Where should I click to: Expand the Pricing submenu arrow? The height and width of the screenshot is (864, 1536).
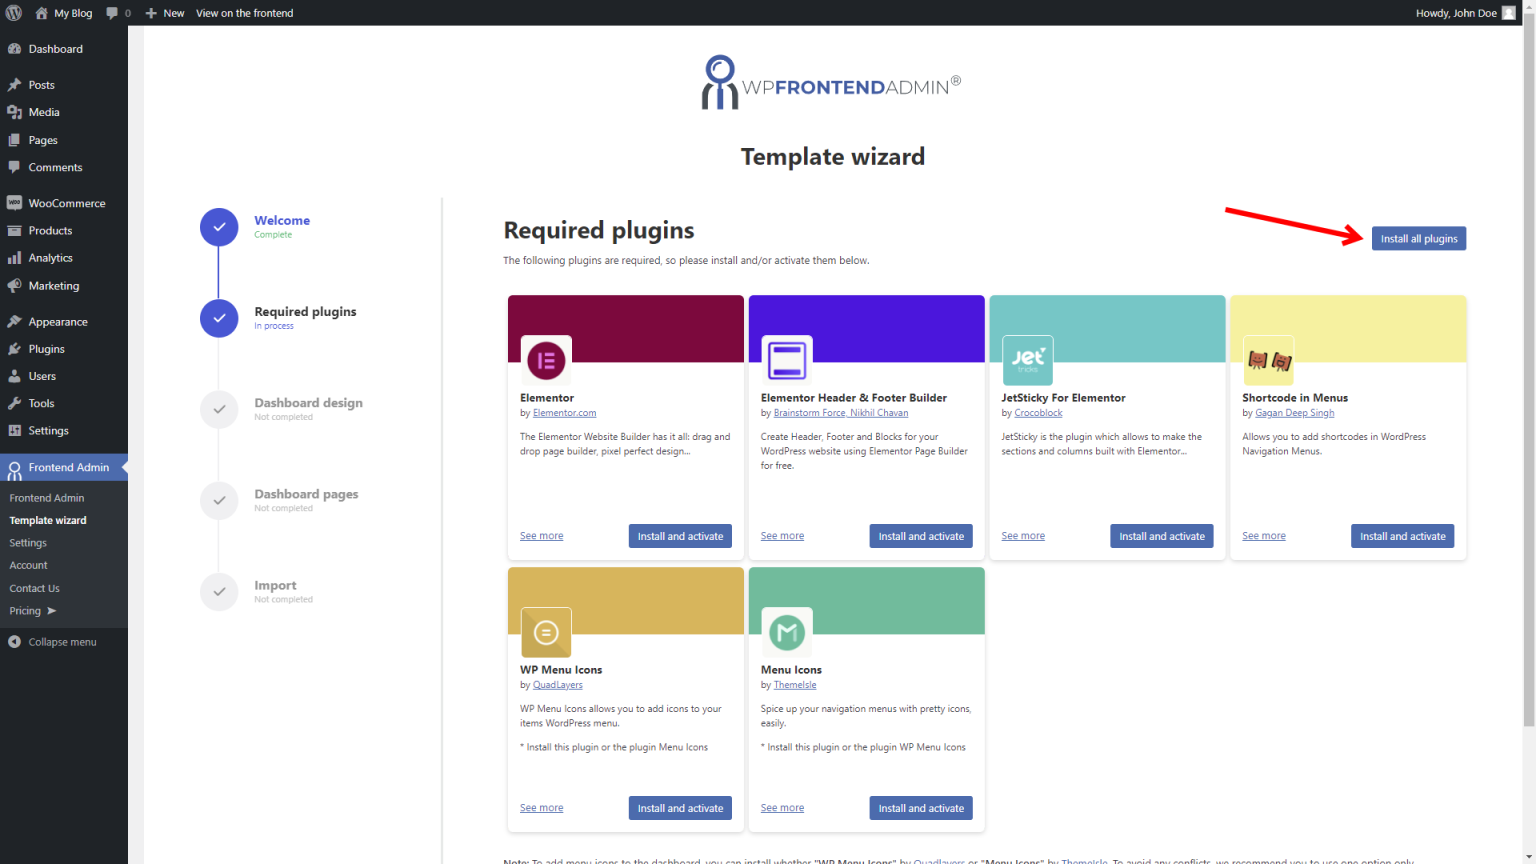(52, 611)
